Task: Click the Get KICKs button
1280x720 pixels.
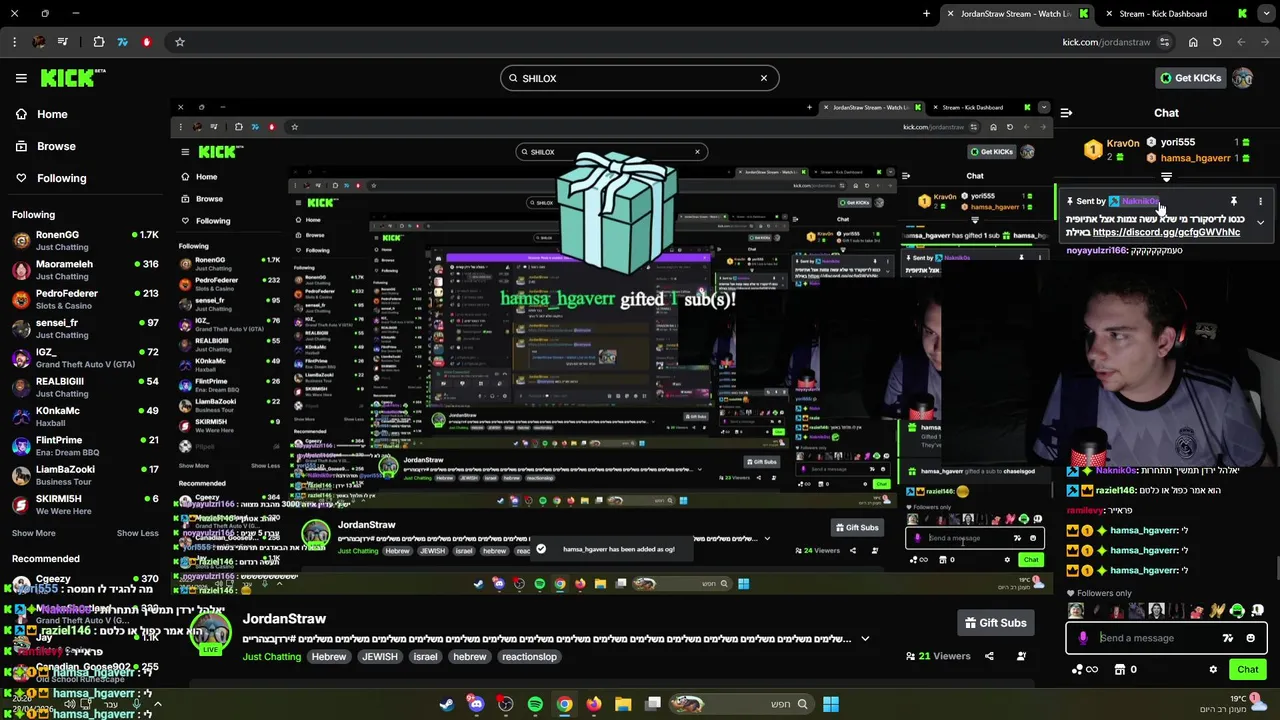Action: click(1190, 78)
